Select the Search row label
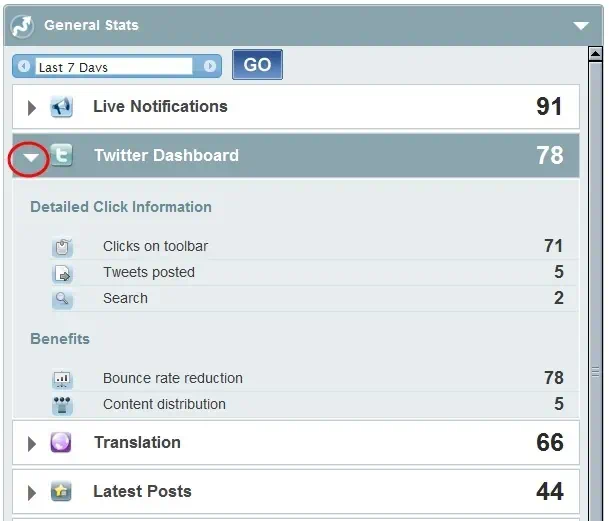Image resolution: width=609 pixels, height=521 pixels. [x=125, y=298]
